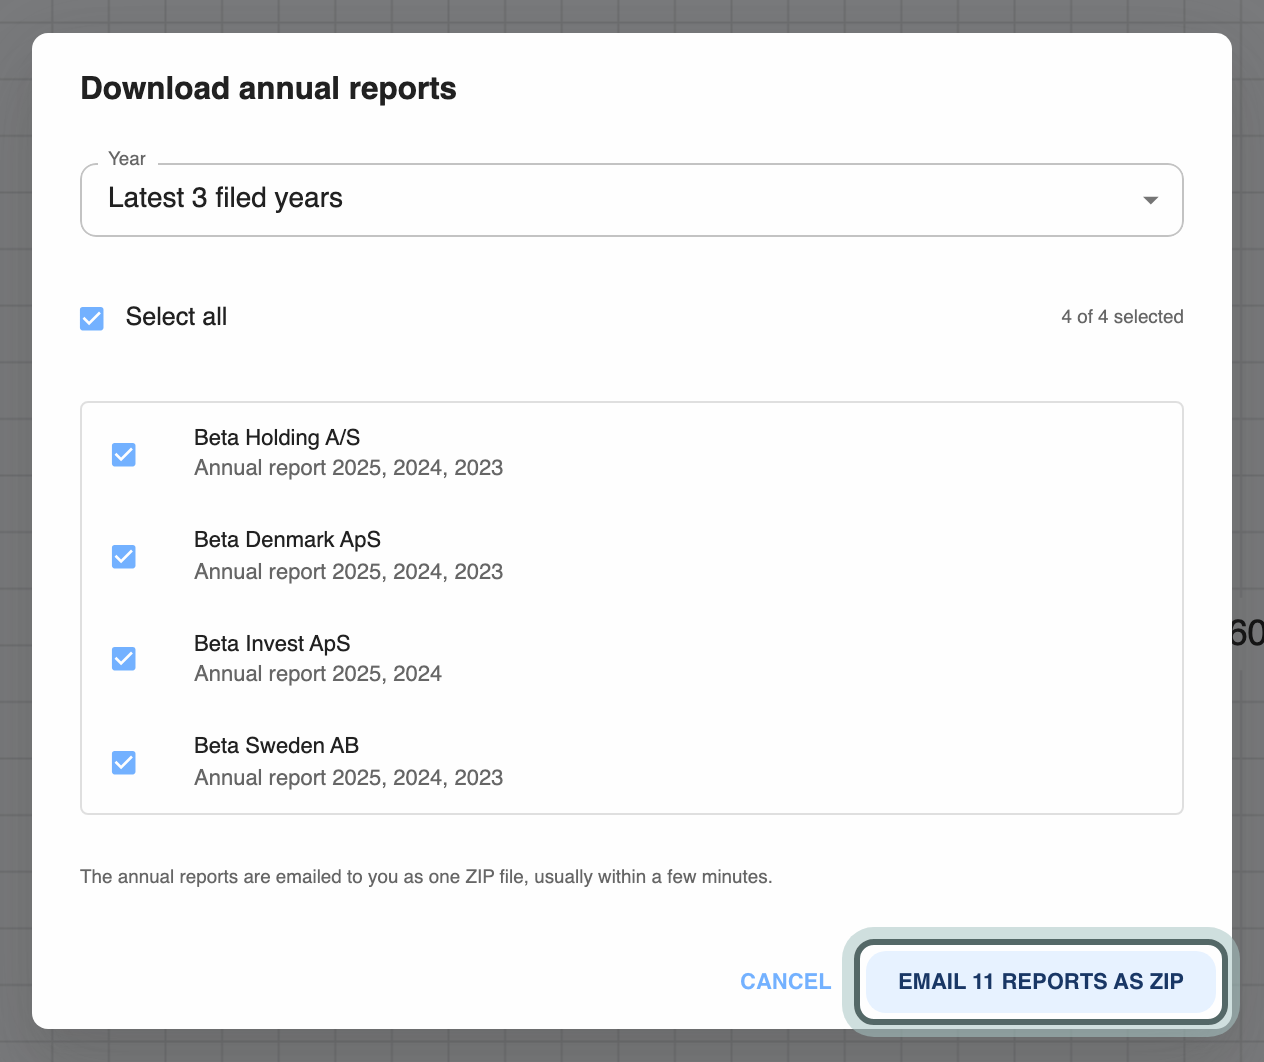Click the ZIP email information note

[x=426, y=877]
